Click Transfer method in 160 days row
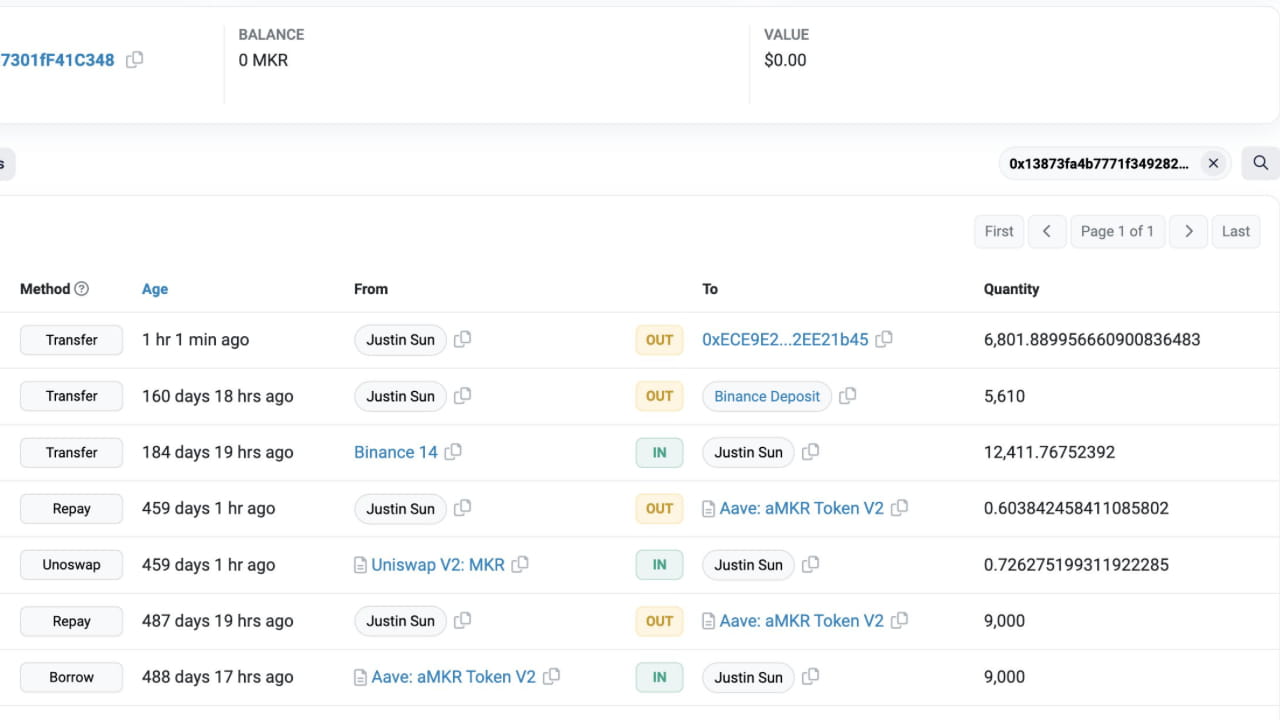1280x720 pixels. pos(71,396)
